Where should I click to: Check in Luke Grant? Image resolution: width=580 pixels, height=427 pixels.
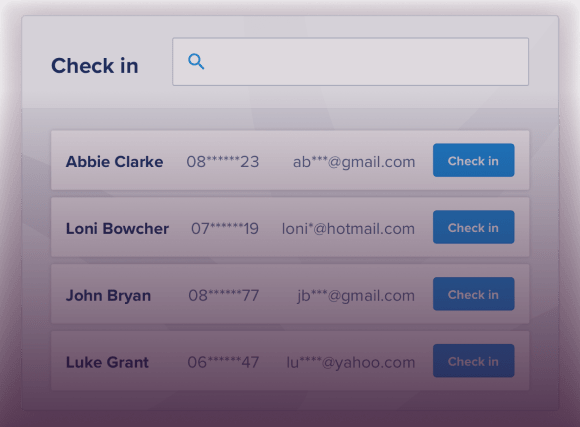pos(473,361)
